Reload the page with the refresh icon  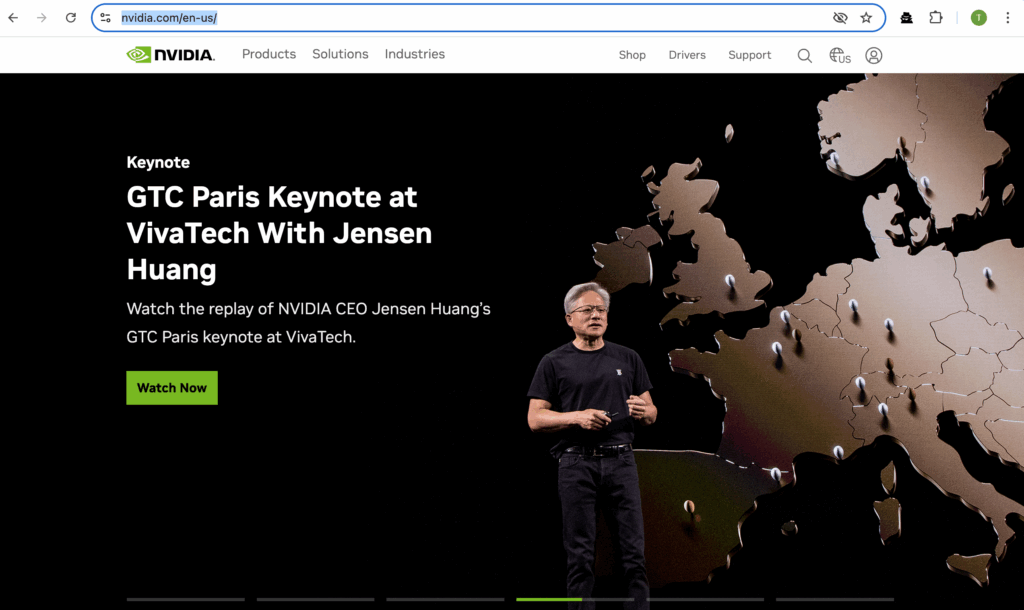(71, 18)
